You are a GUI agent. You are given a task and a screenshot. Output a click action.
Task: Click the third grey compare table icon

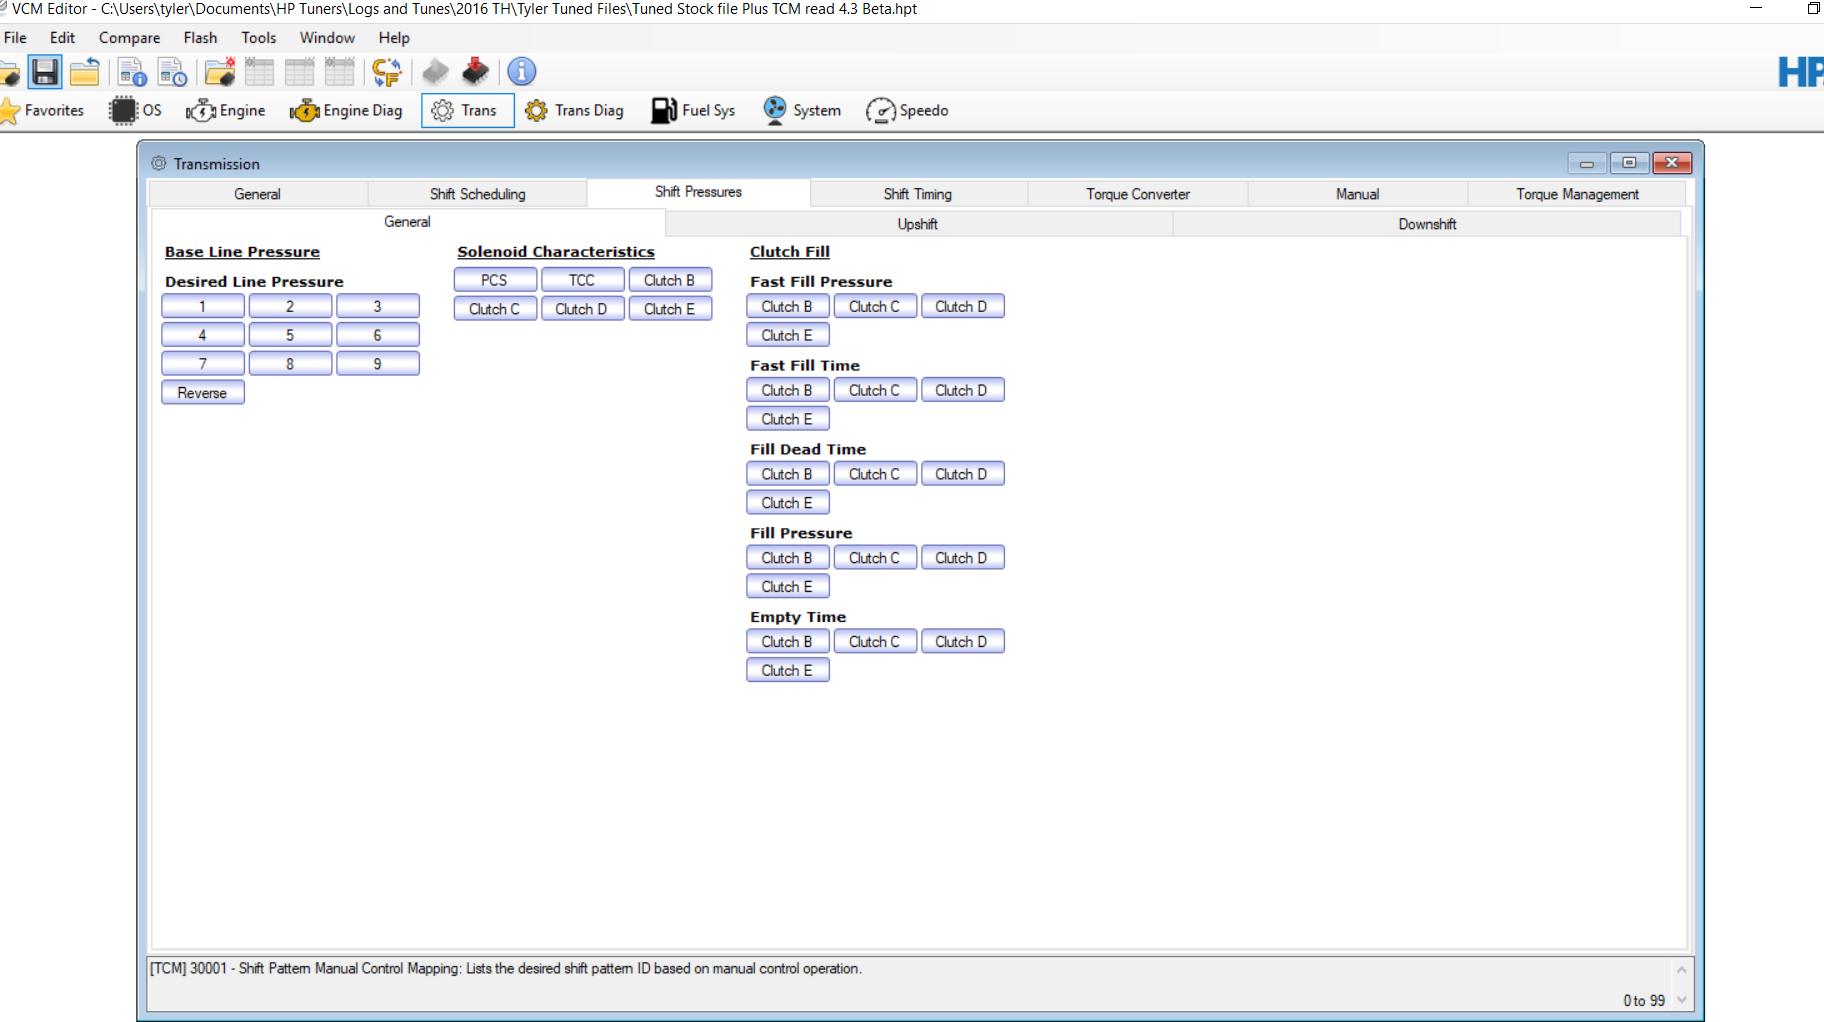(x=339, y=72)
